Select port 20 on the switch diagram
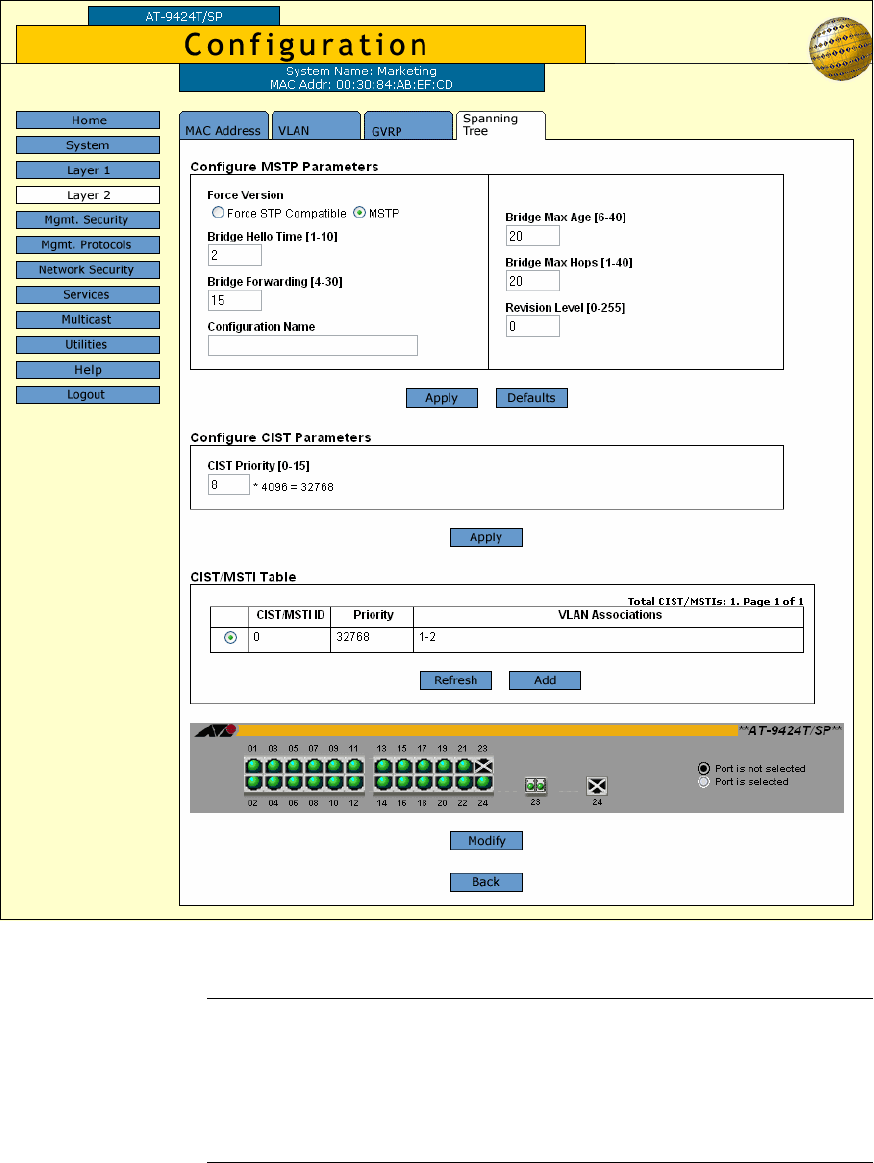 point(443,783)
